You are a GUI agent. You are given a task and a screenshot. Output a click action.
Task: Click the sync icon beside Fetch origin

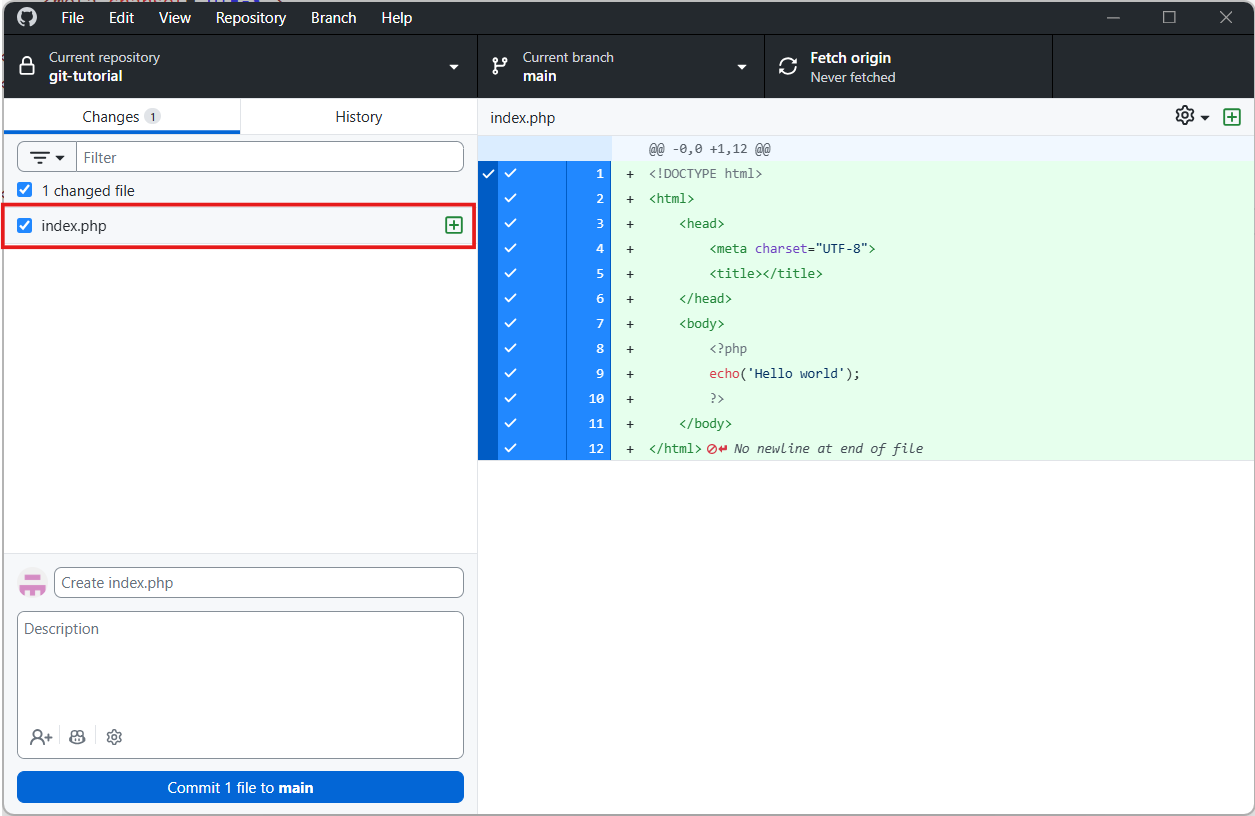[788, 67]
